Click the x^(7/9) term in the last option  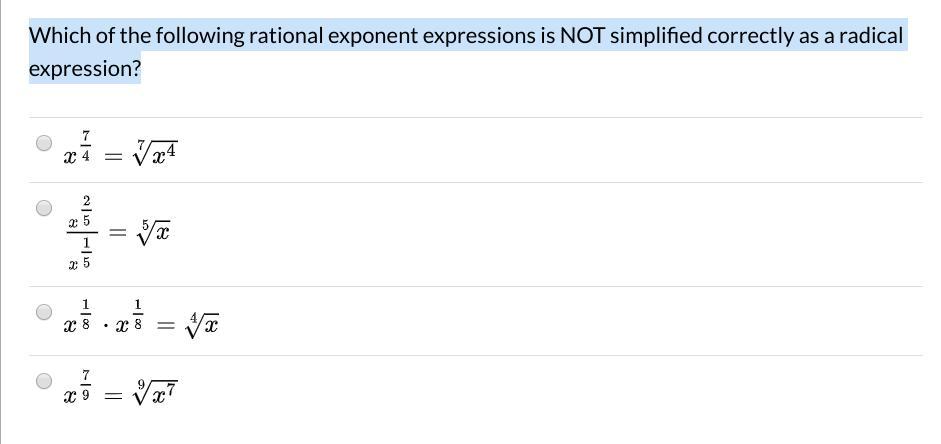[x=77, y=386]
